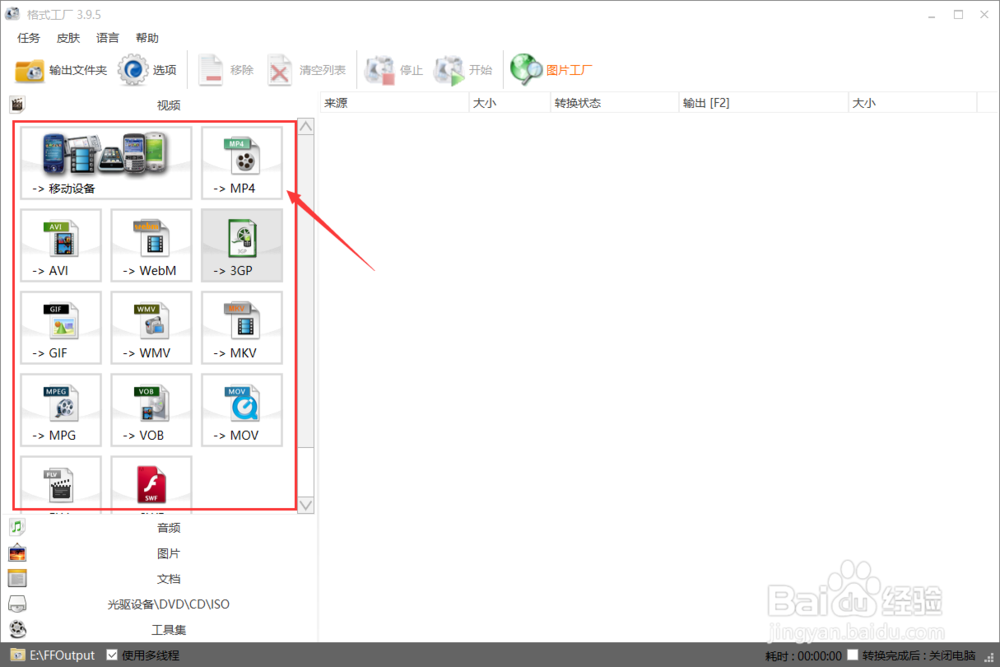Enable 转换完成后:关闭电脑 checkbox
The width and height of the screenshot is (1000, 667).
(x=853, y=655)
